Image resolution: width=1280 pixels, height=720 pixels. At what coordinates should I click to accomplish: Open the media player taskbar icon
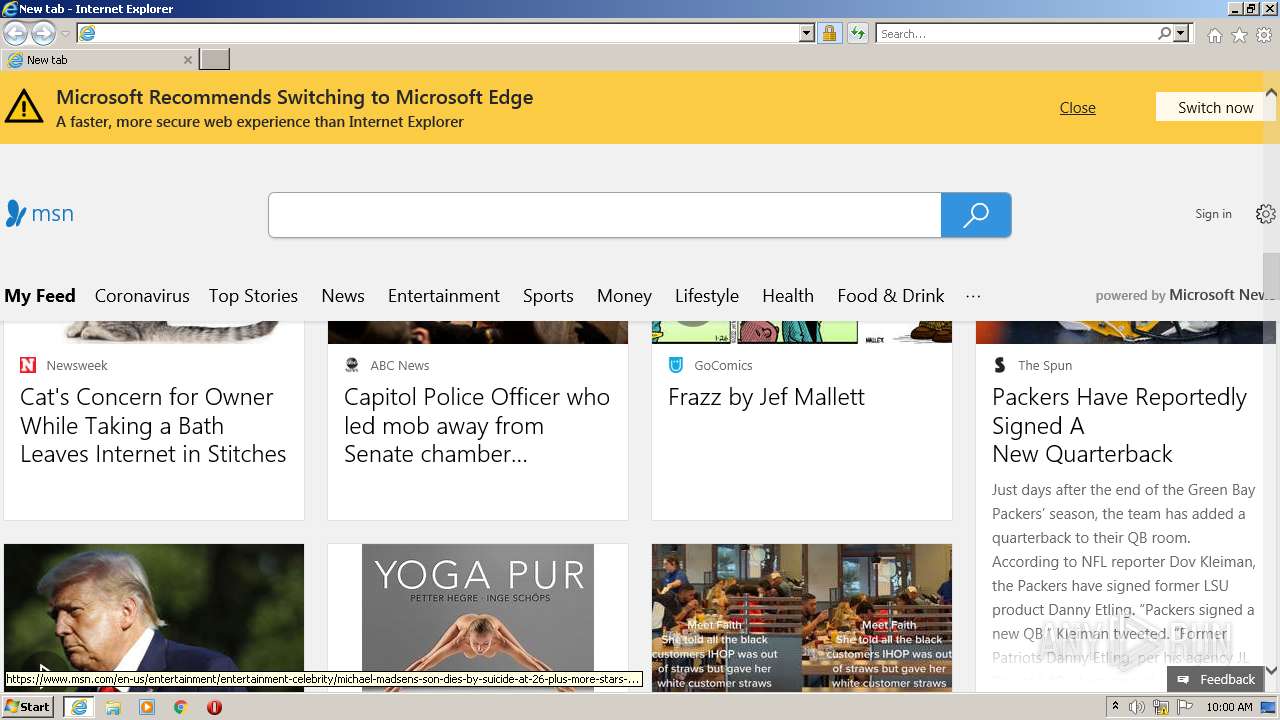pos(147,707)
